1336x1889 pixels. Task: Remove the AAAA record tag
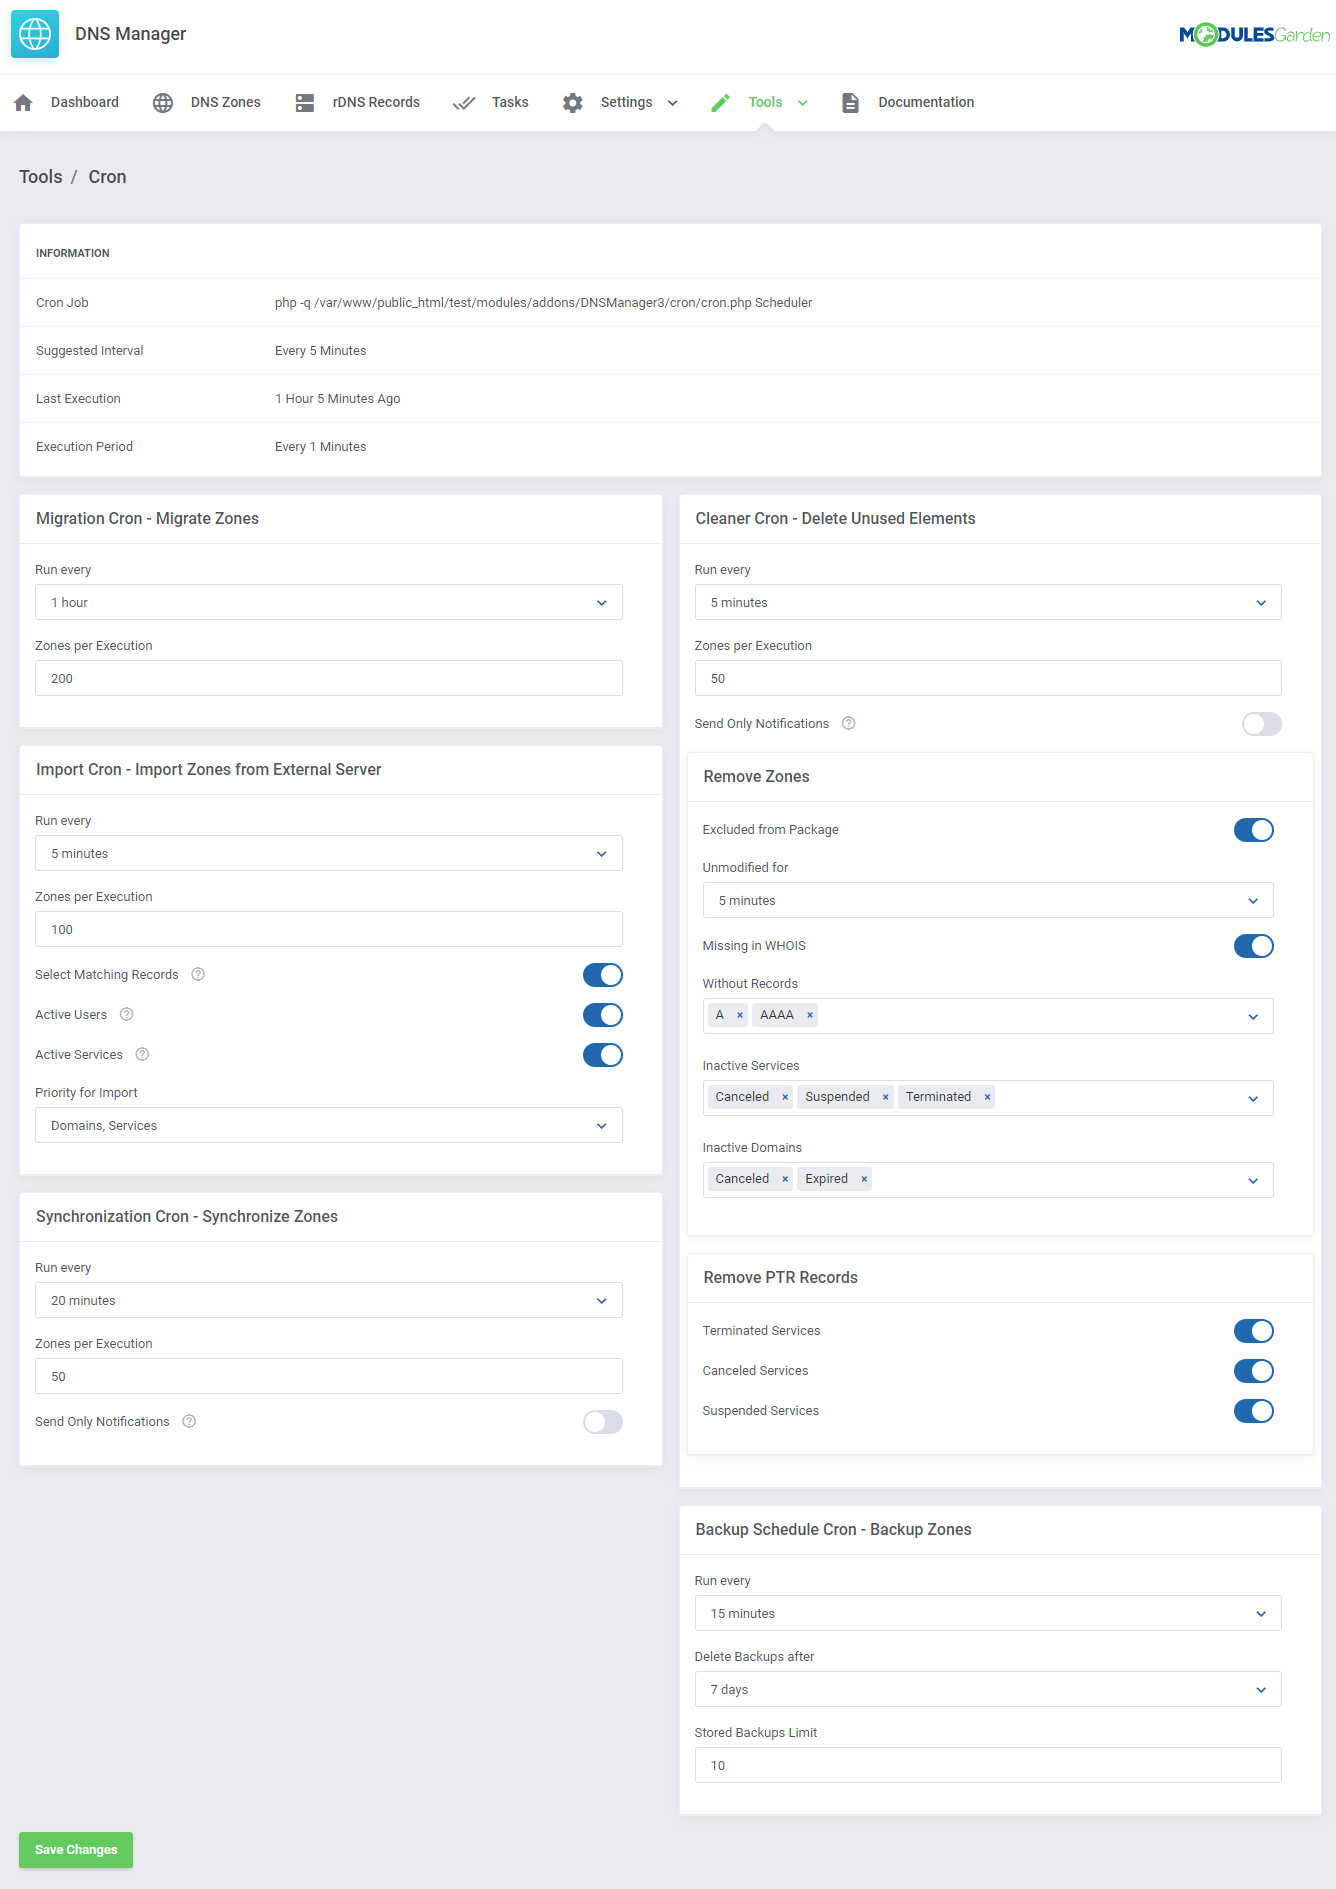(x=810, y=1015)
